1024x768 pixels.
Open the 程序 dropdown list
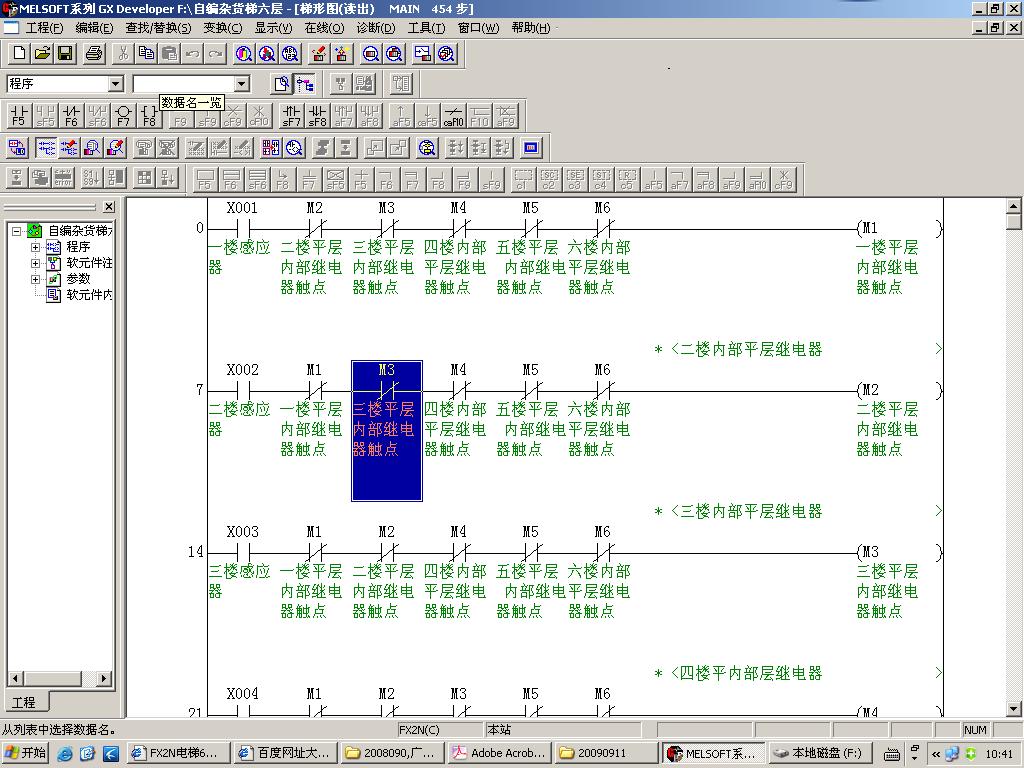pos(115,84)
